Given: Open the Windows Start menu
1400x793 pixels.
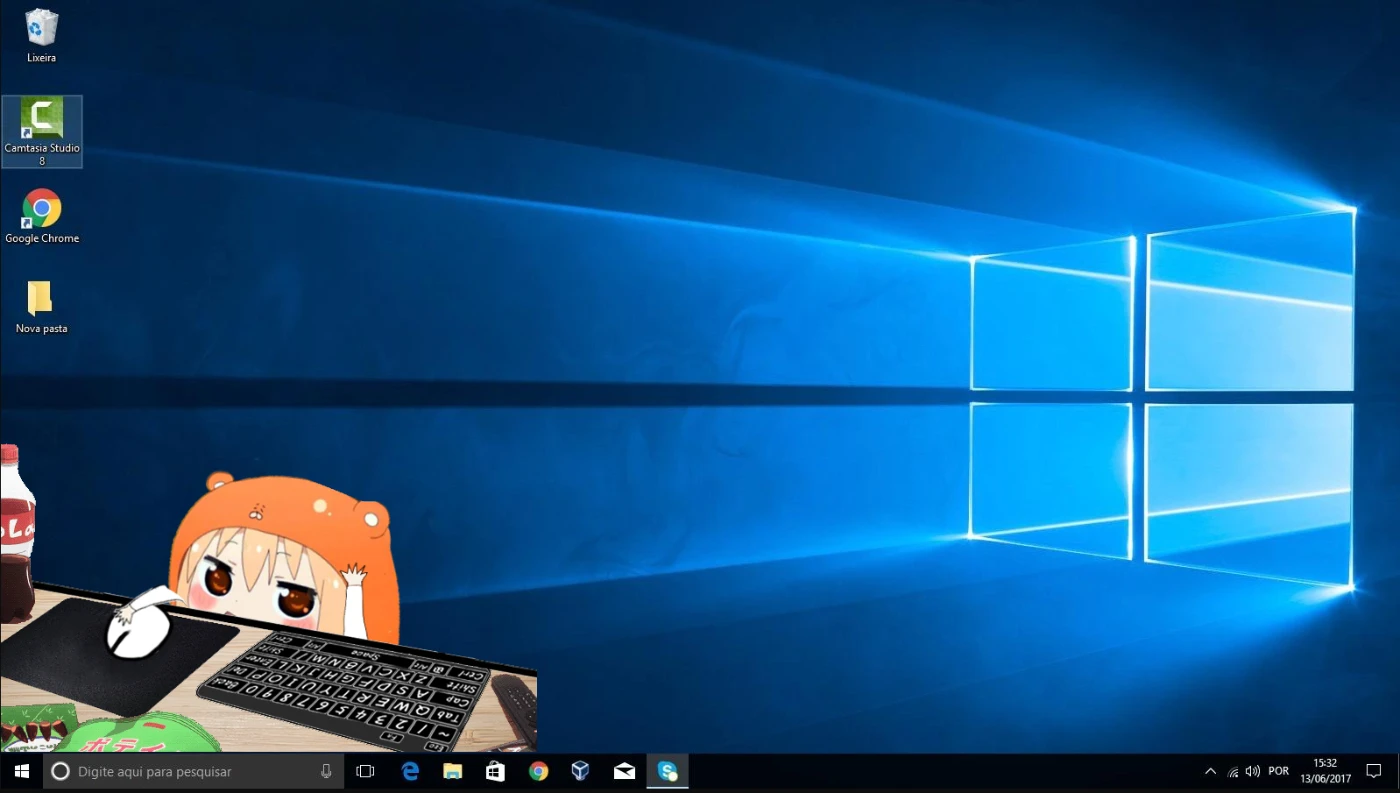Looking at the screenshot, I should 21,771.
